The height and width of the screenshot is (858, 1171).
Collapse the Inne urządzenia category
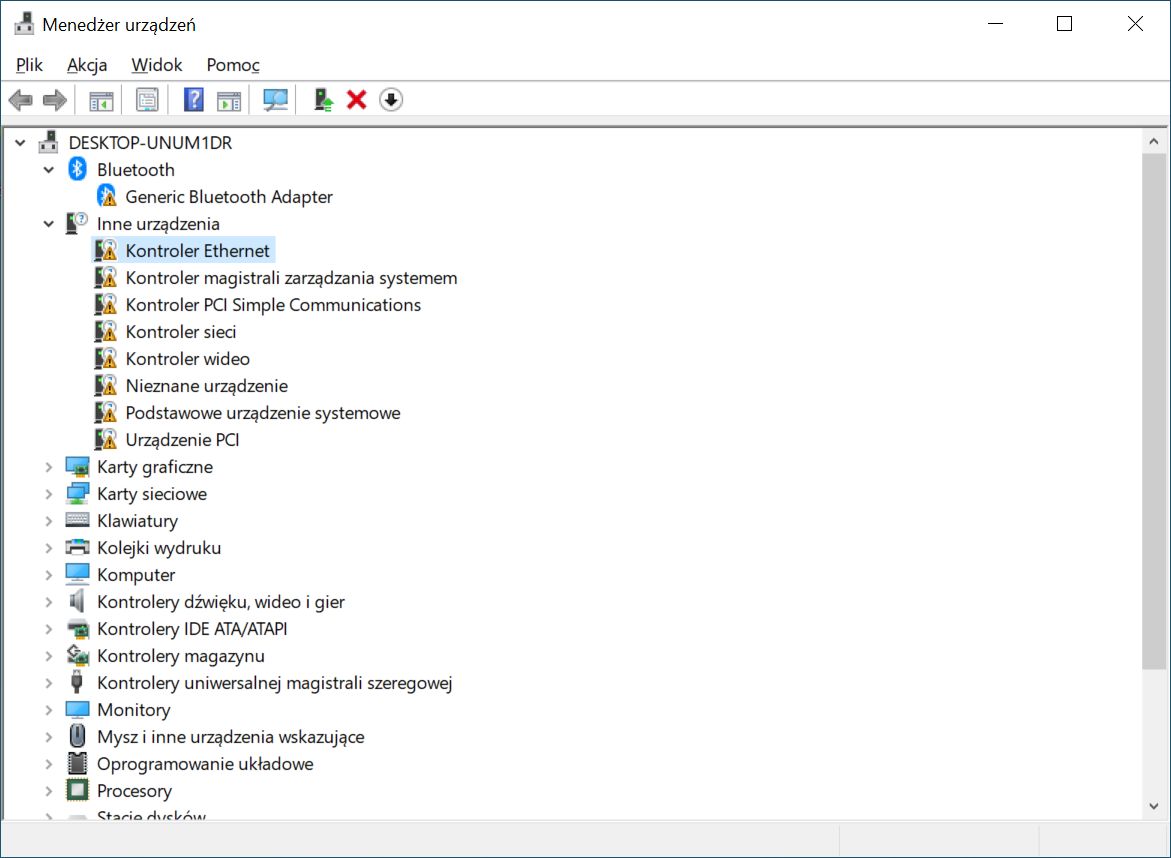(49, 223)
